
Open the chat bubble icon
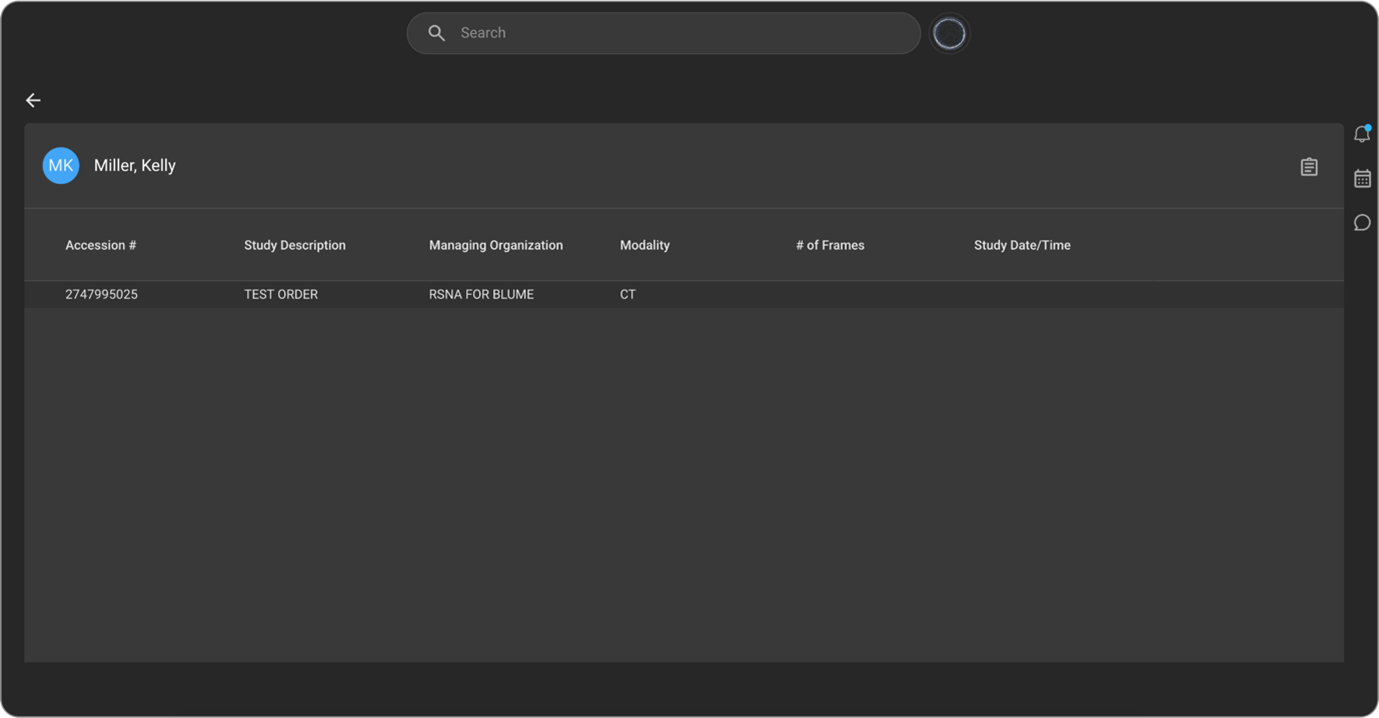tap(1362, 222)
